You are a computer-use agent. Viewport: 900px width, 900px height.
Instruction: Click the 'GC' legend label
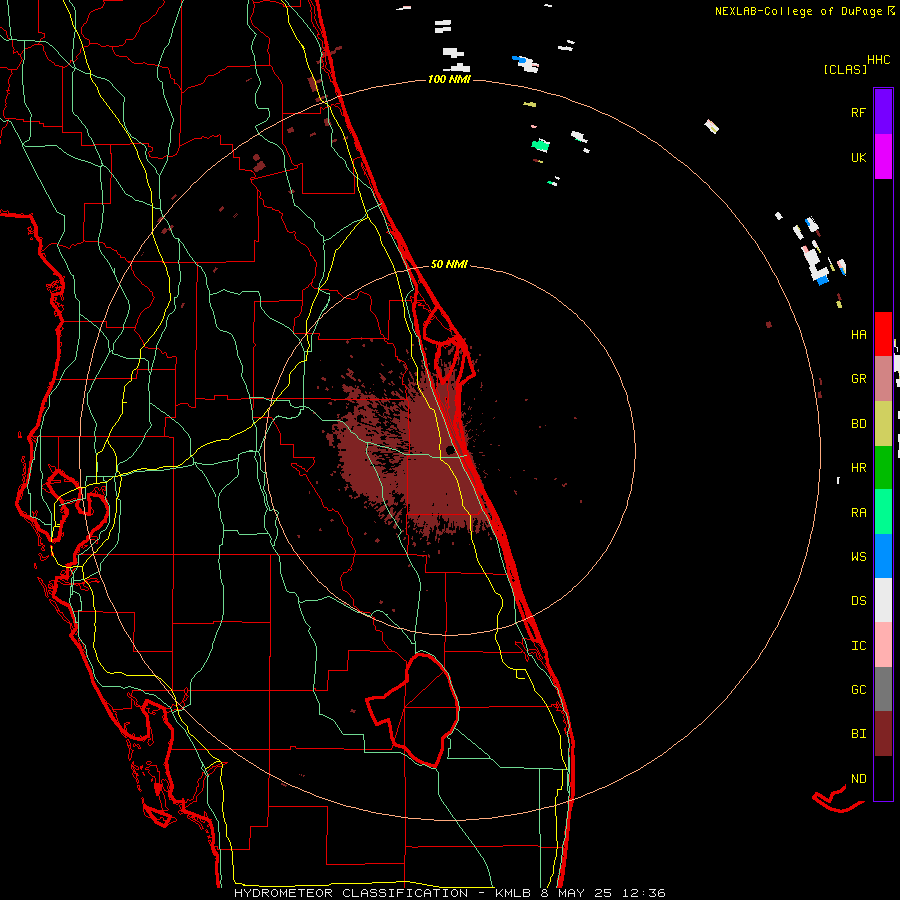click(858, 690)
